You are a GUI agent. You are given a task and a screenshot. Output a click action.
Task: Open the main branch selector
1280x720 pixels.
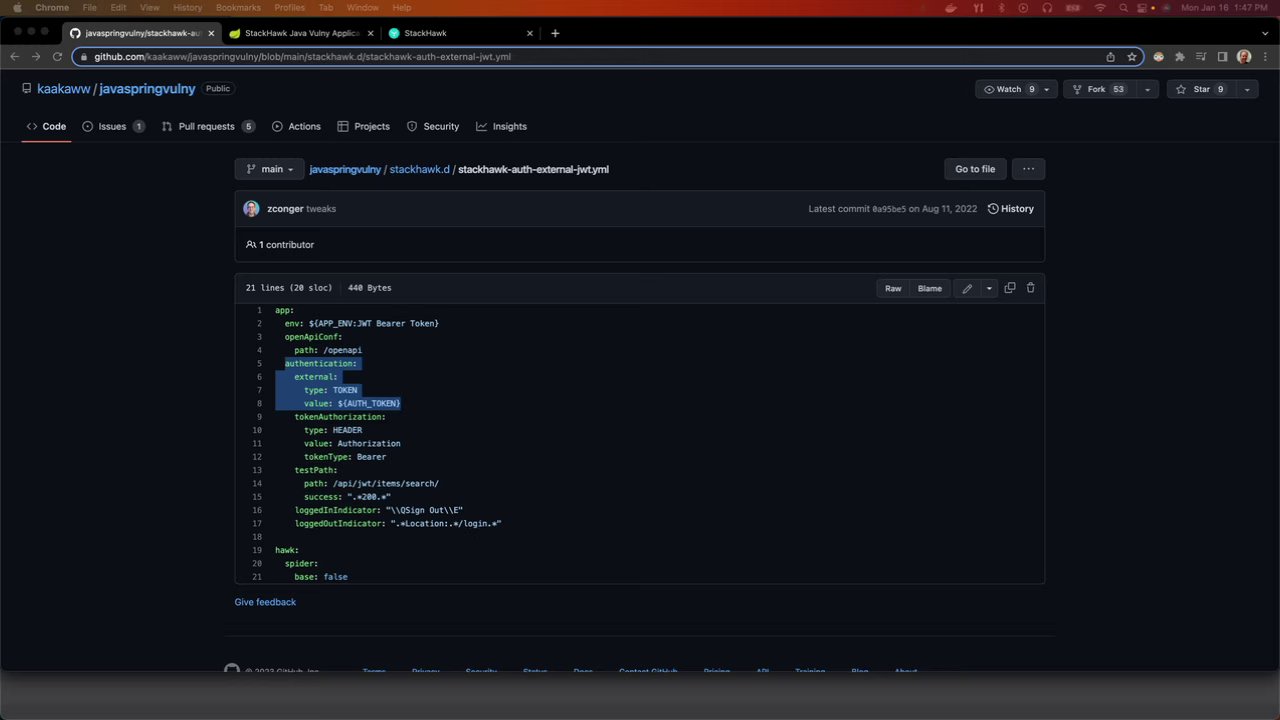tap(269, 169)
